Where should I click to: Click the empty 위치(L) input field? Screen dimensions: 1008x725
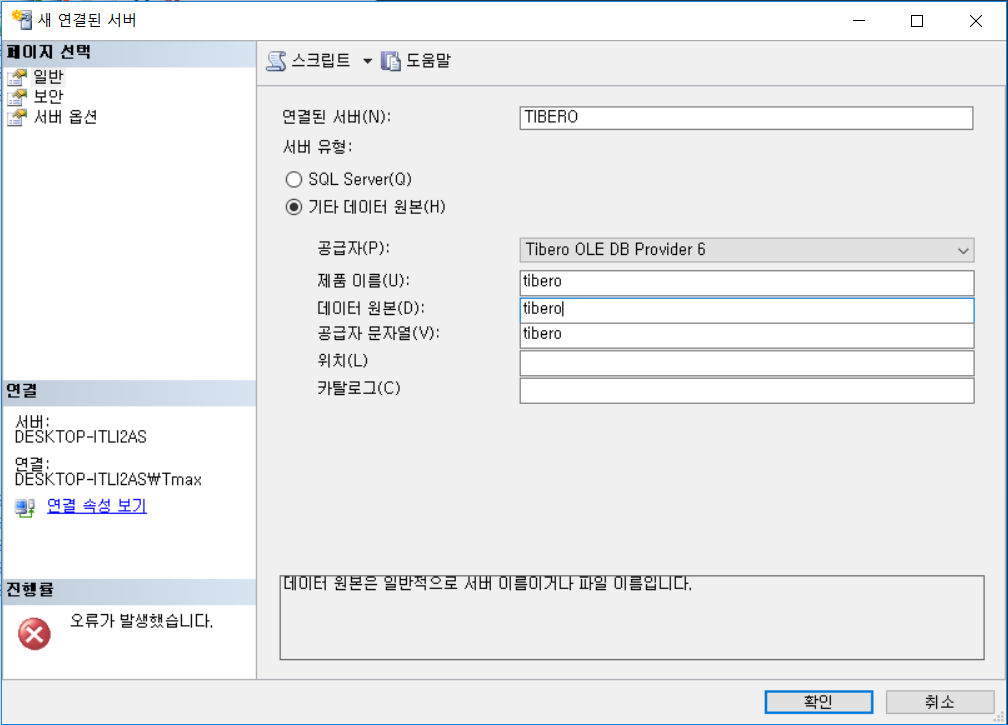coord(746,362)
